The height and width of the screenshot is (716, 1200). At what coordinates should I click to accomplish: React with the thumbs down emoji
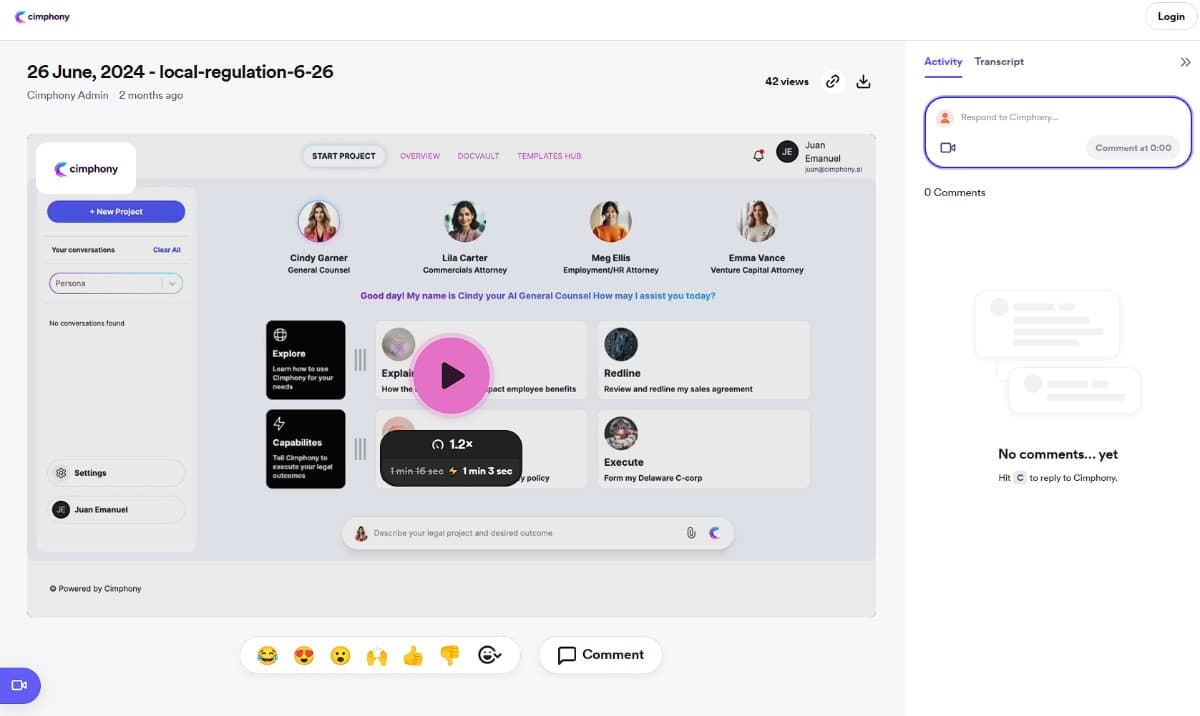(450, 656)
